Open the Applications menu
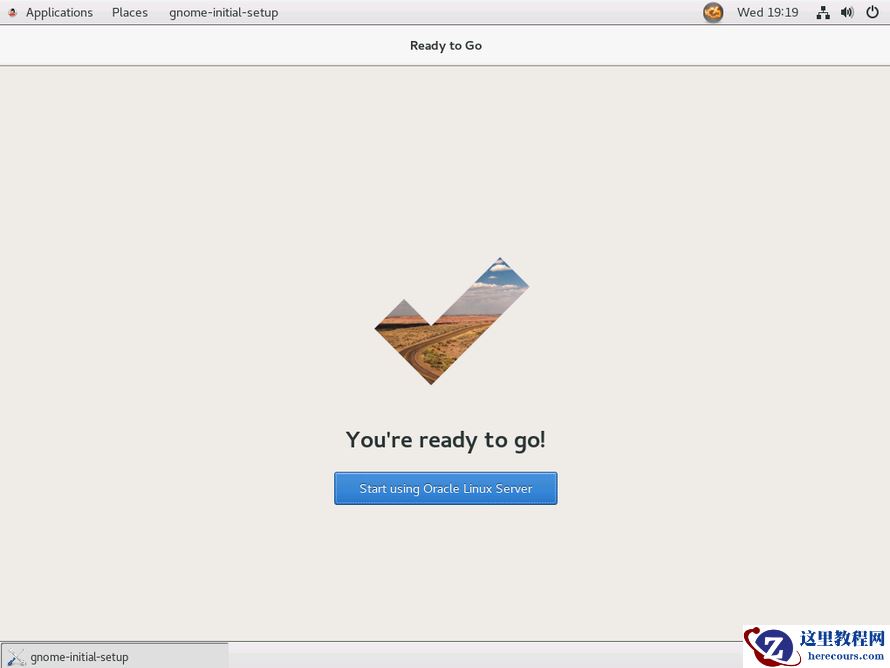Screen dimensions: 890x668 [59, 12]
